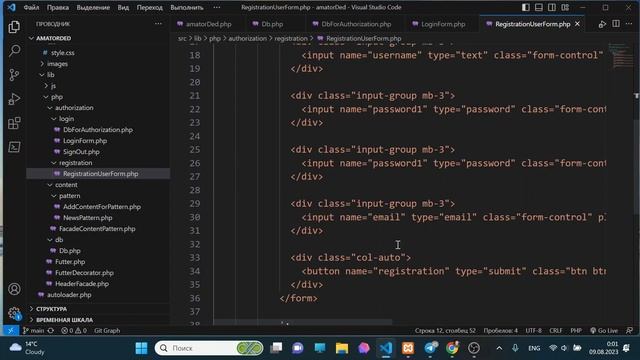Toggle the primary side bar layout icon
Viewport: 640px width, 360px height.
point(526,7)
